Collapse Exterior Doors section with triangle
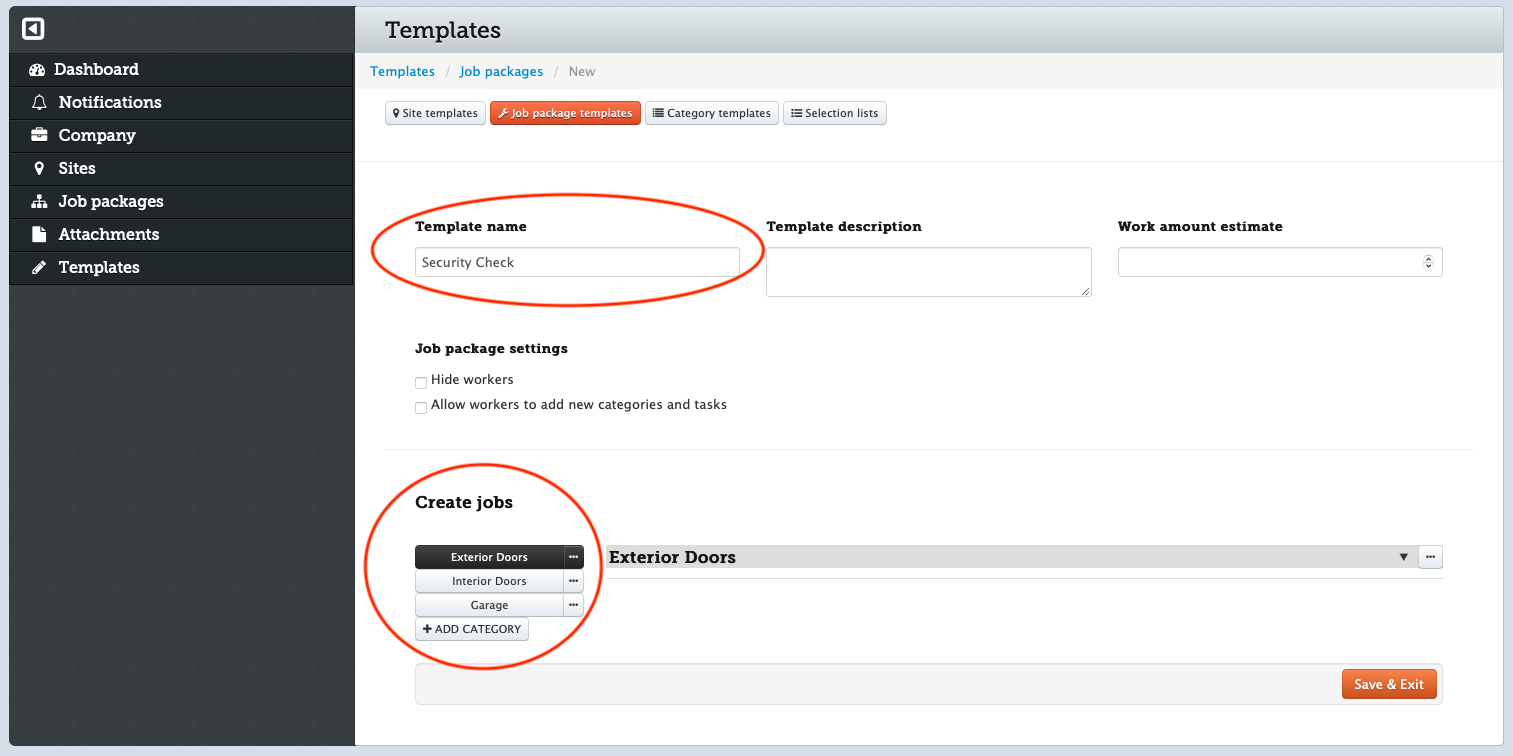Image resolution: width=1513 pixels, height=756 pixels. pyautogui.click(x=1403, y=557)
